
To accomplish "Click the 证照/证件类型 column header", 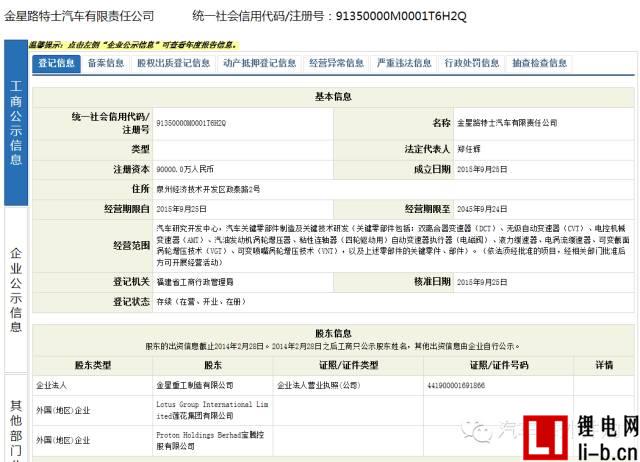I will 348,365.
